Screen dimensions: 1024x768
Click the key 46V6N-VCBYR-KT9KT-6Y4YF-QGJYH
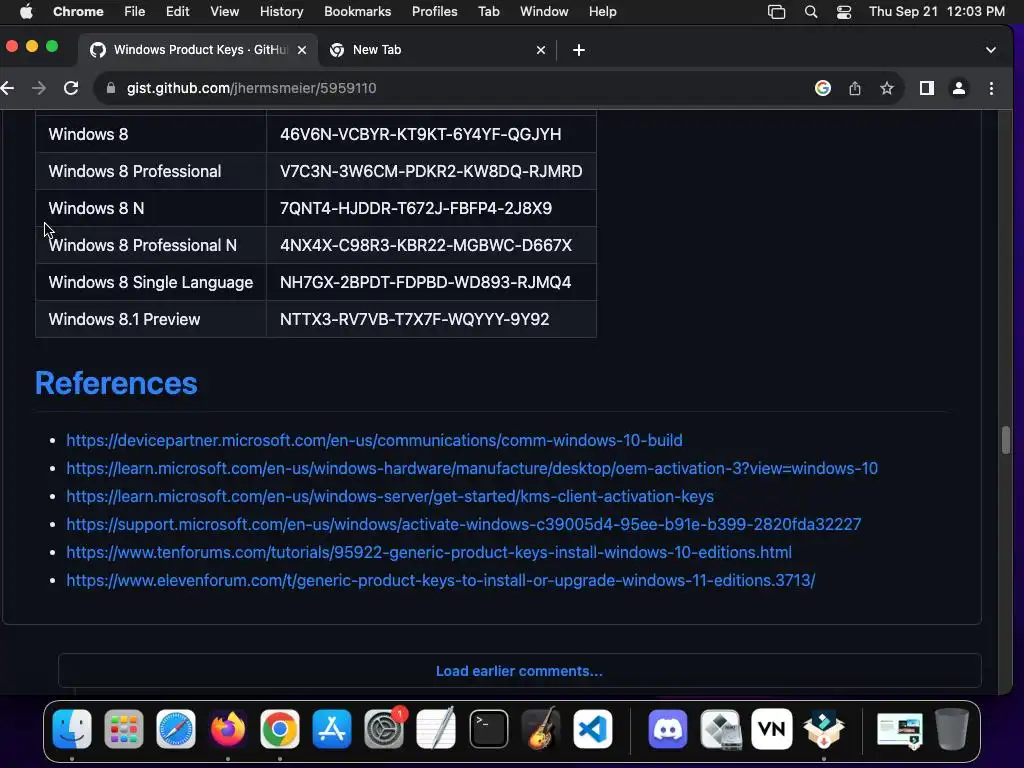pyautogui.click(x=421, y=134)
